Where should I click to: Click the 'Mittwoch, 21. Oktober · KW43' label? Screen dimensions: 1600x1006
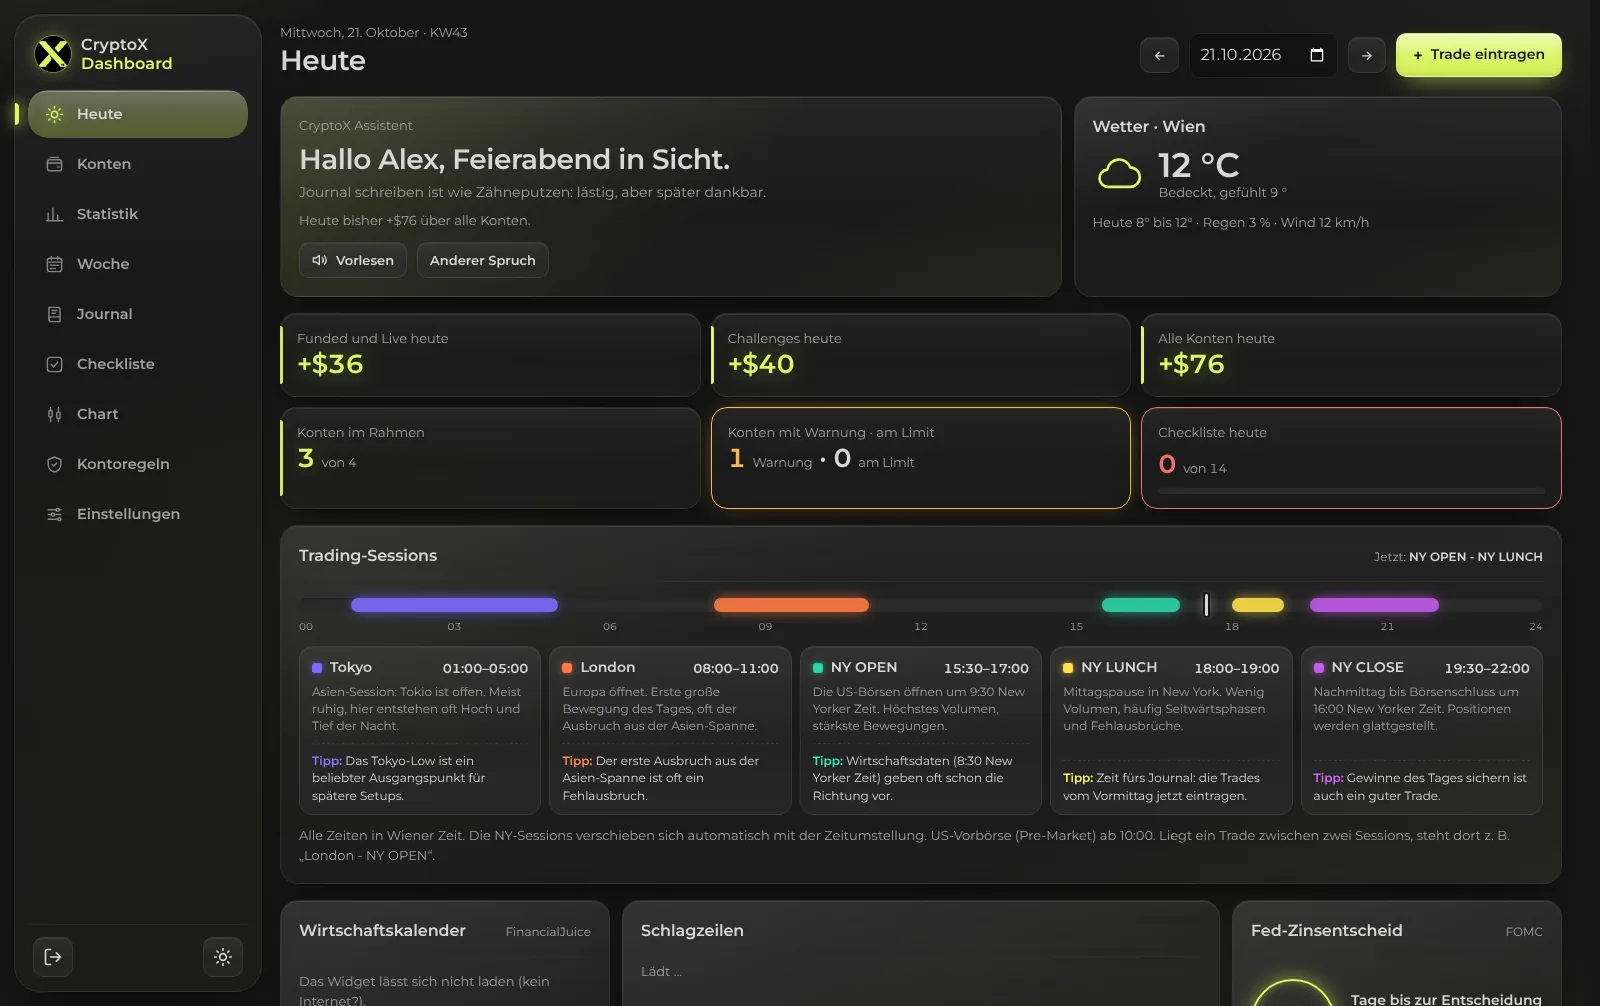pyautogui.click(x=374, y=33)
